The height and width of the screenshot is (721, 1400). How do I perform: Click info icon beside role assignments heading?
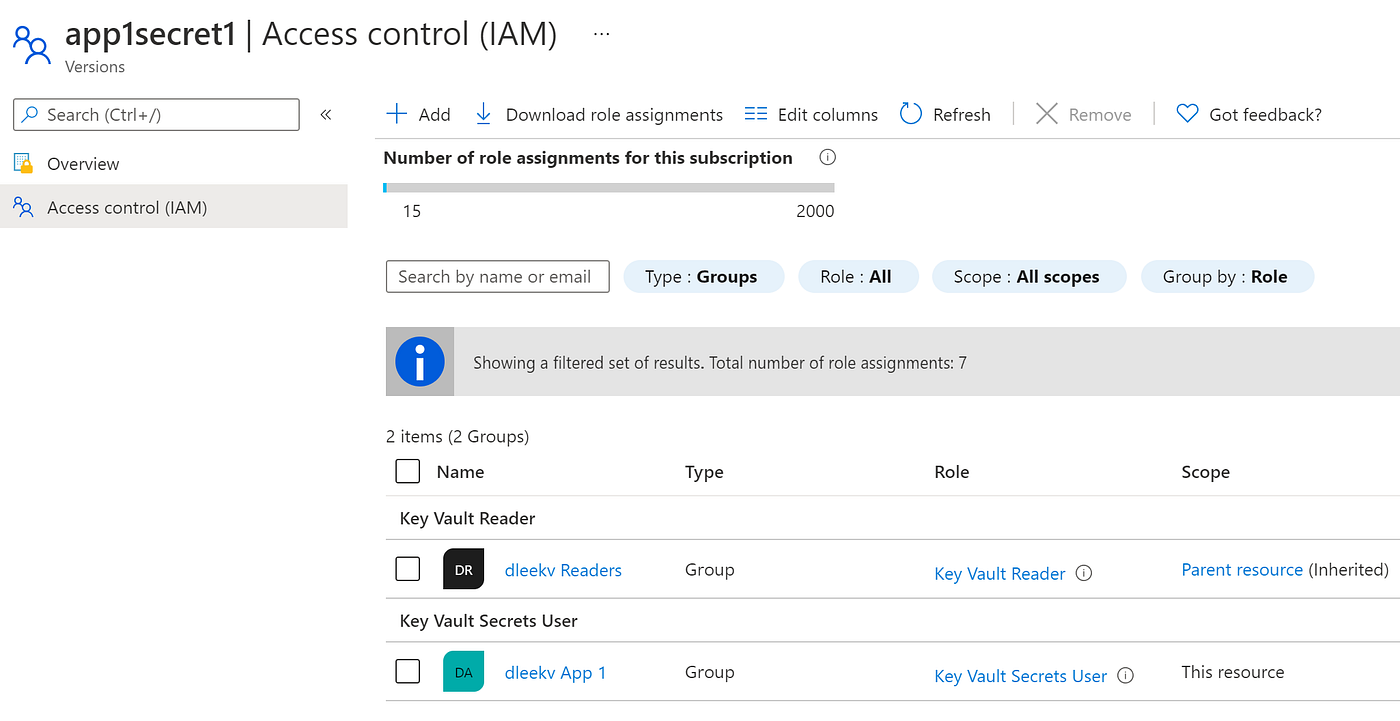pos(827,157)
